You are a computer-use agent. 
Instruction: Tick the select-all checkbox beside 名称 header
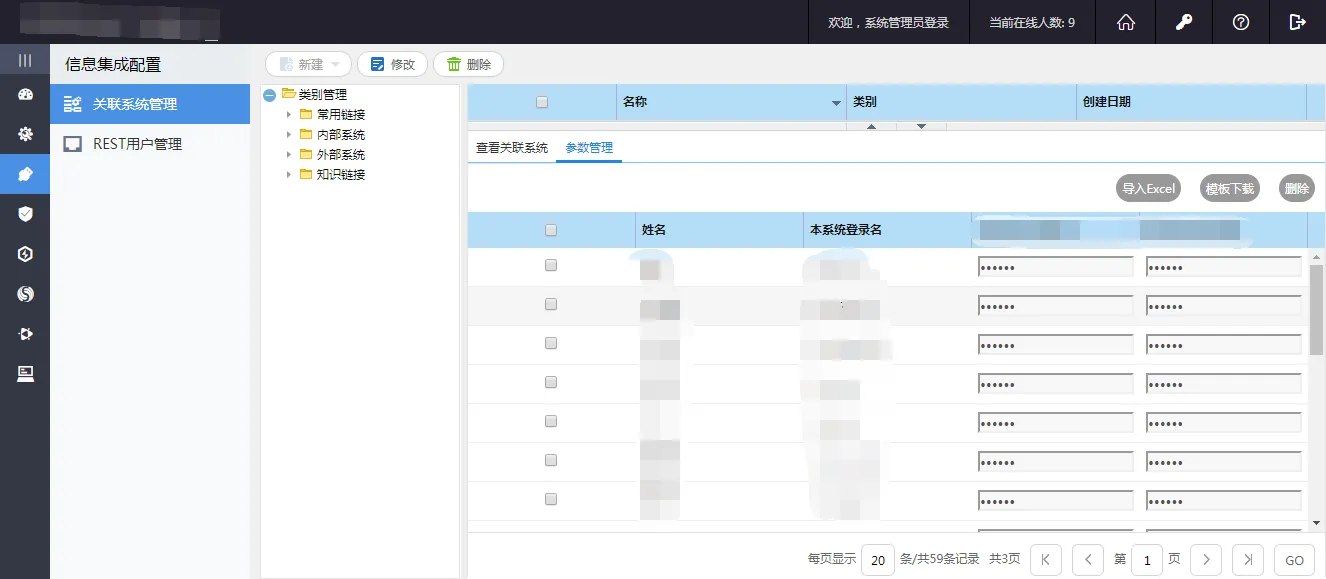tap(542, 102)
